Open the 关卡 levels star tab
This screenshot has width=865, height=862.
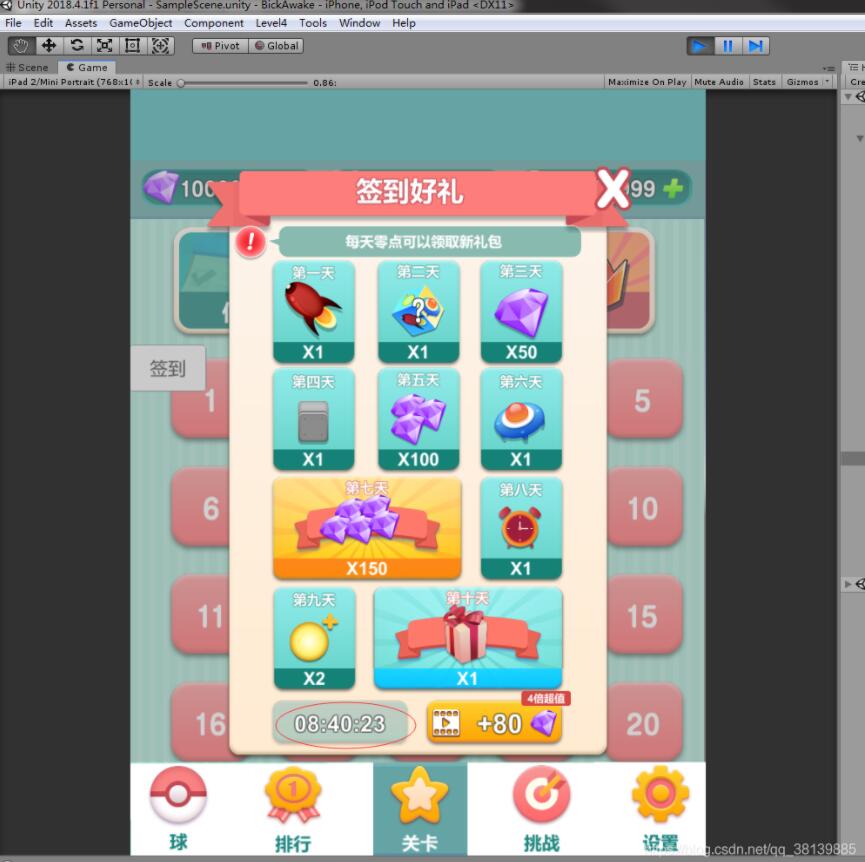pos(420,809)
